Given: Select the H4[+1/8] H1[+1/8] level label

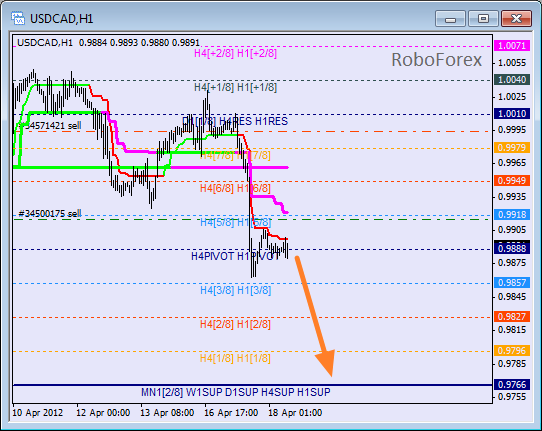Looking at the screenshot, I should point(235,87).
